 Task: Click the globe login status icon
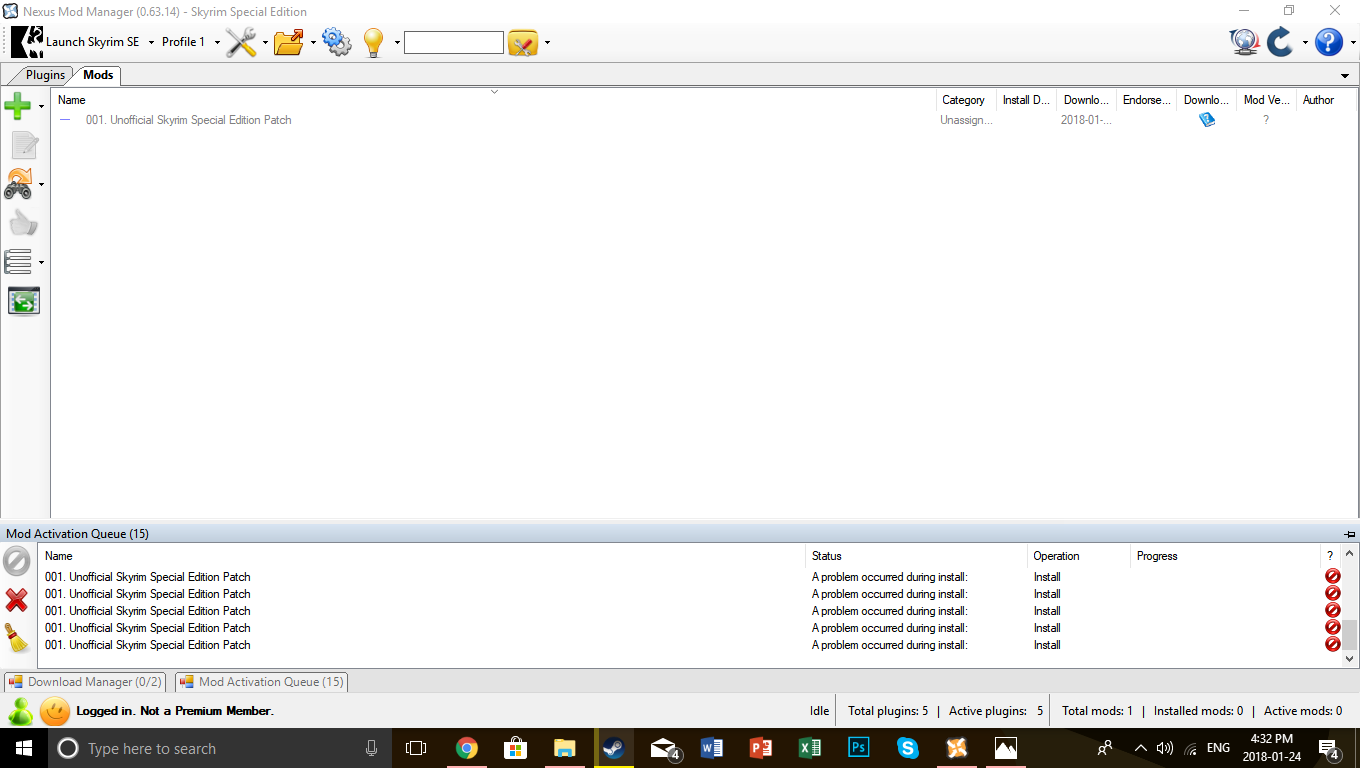pyautogui.click(x=1244, y=42)
